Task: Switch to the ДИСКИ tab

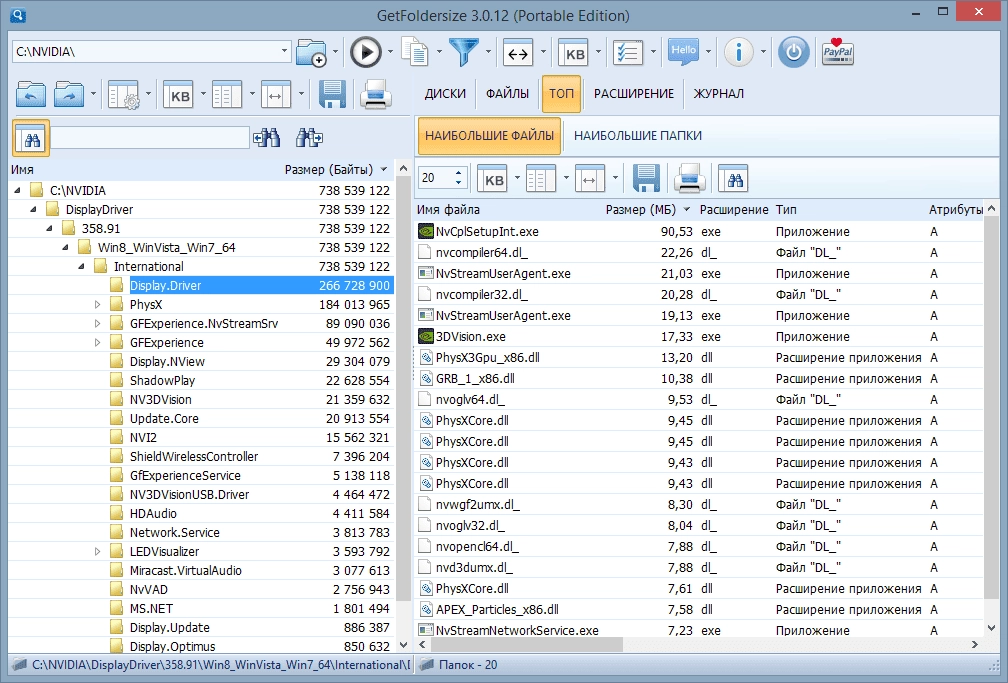Action: (445, 94)
